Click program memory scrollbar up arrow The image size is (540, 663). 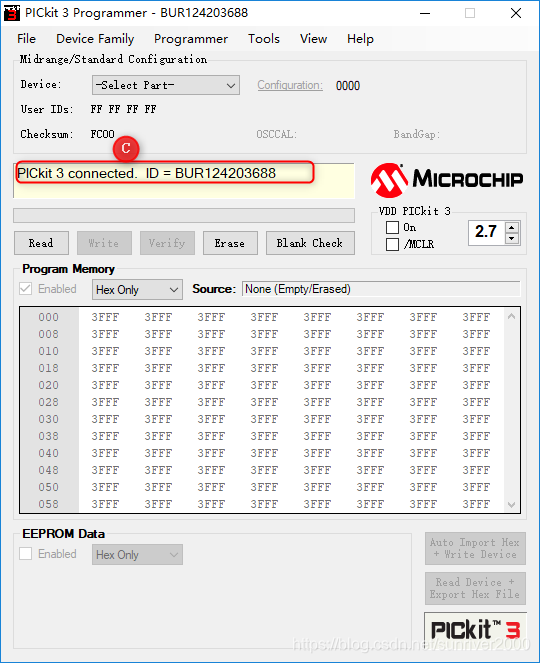(512, 316)
